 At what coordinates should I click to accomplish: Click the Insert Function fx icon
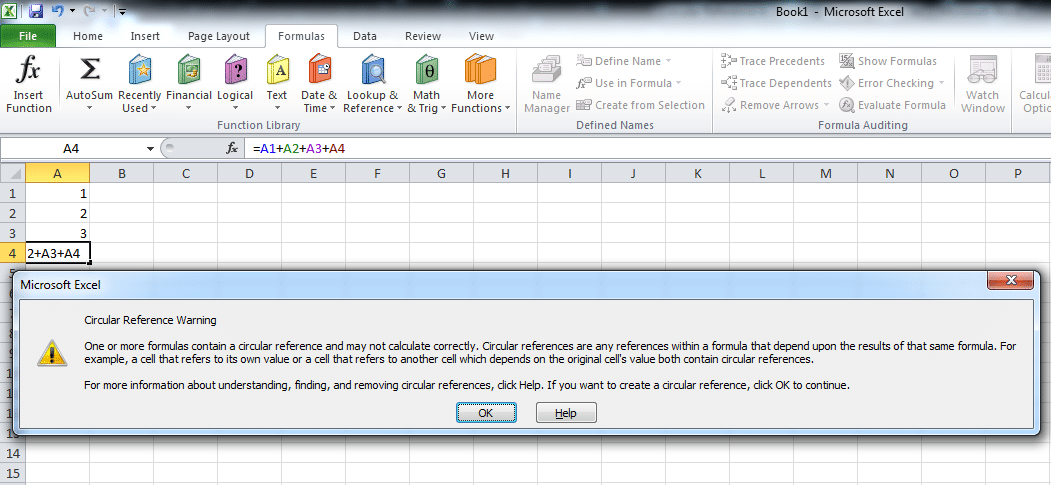pos(29,70)
